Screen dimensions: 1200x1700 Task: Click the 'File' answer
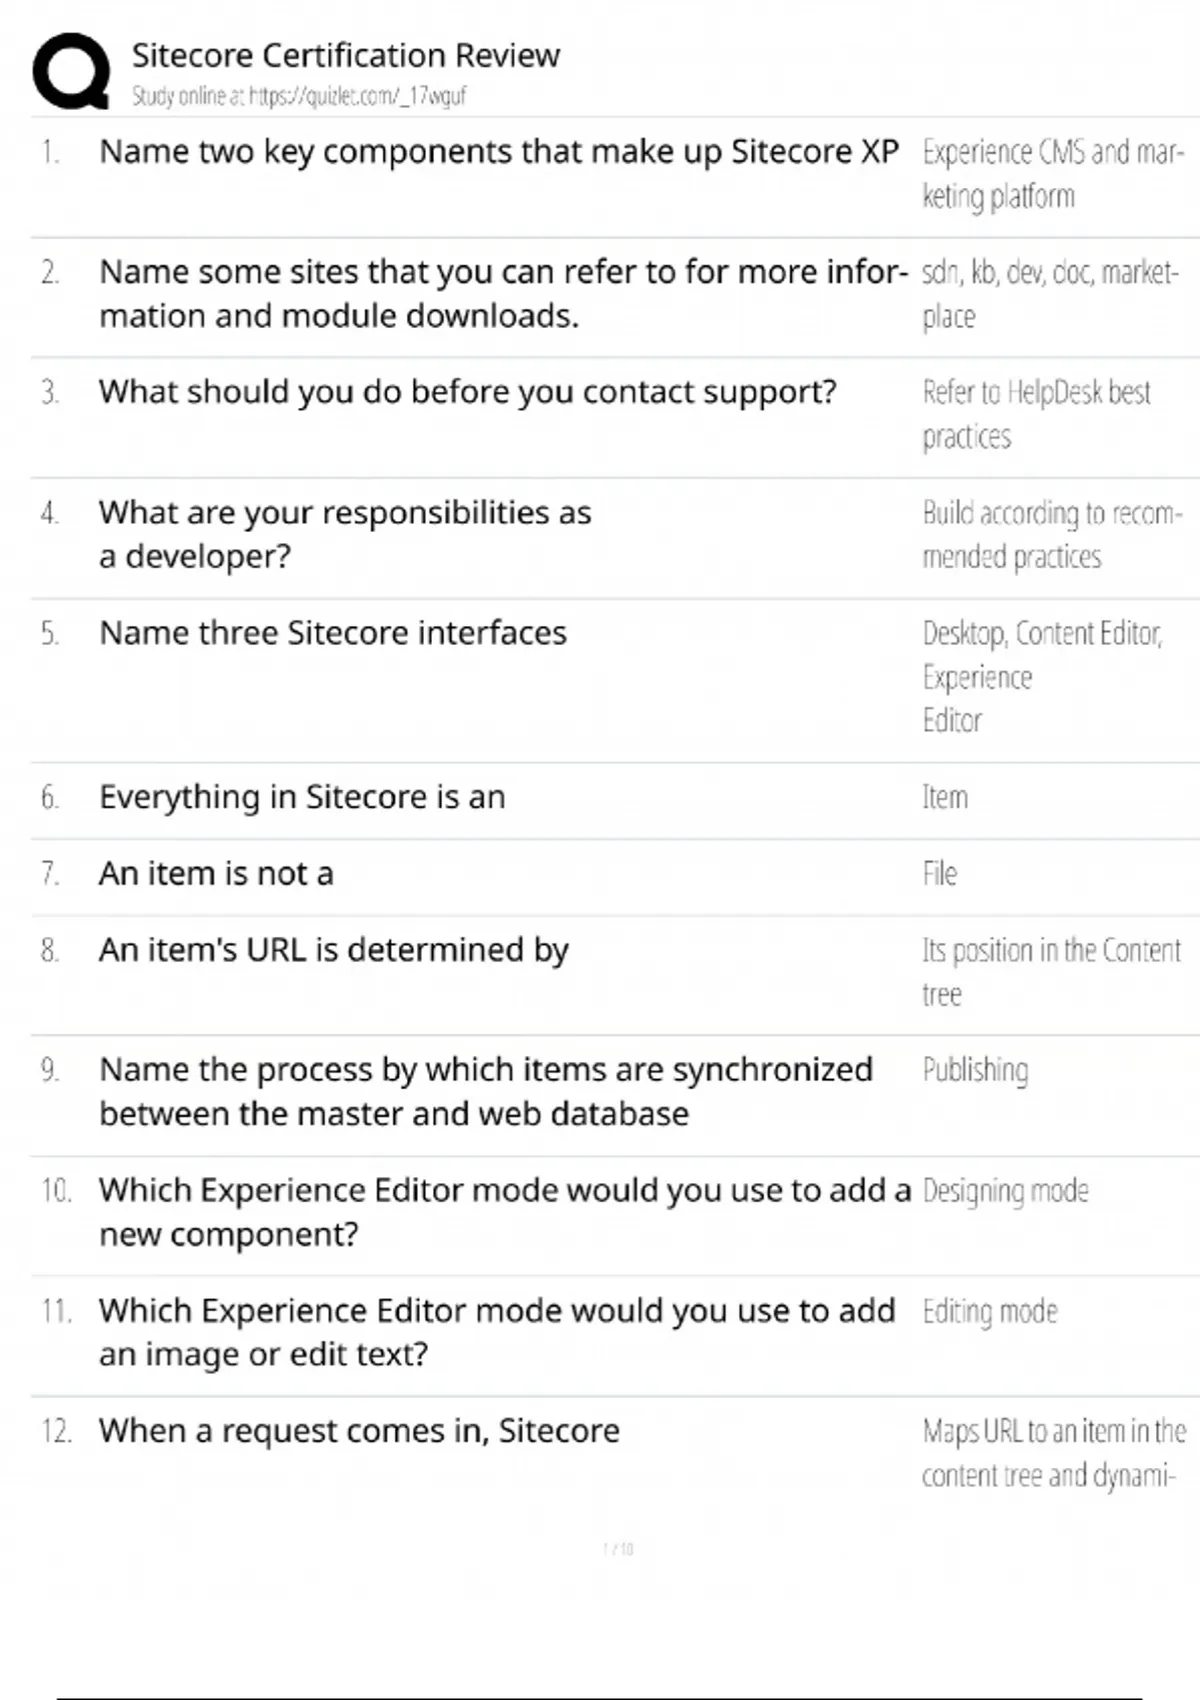939,874
